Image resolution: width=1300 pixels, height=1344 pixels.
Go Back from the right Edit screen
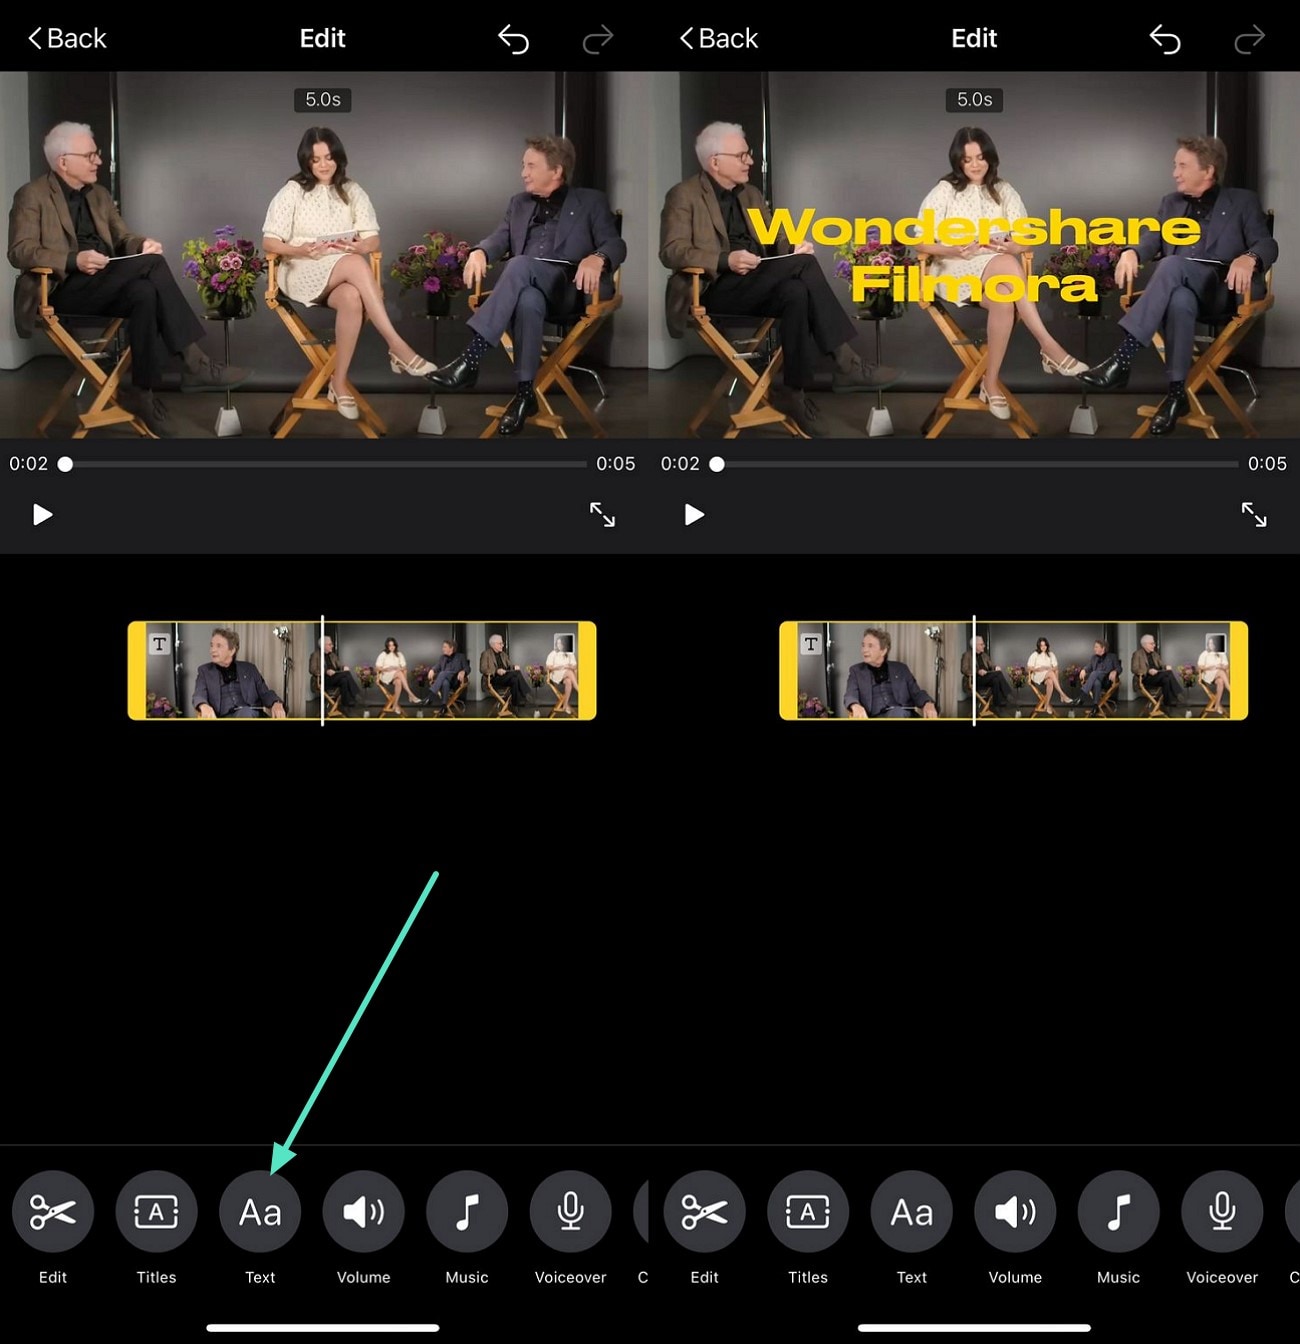(719, 39)
